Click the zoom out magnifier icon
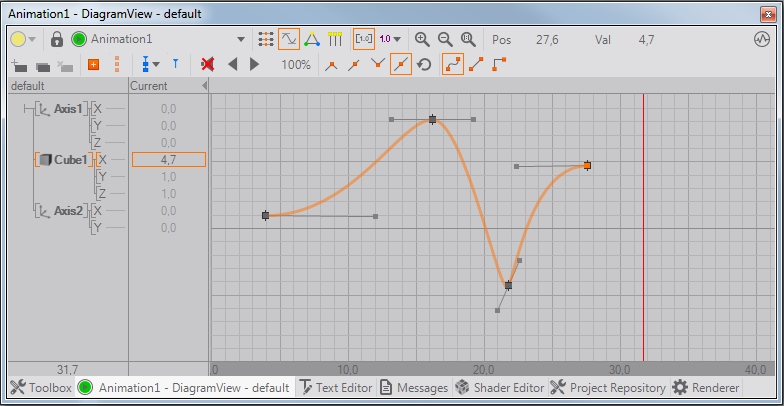This screenshot has height=406, width=784. pyautogui.click(x=445, y=39)
